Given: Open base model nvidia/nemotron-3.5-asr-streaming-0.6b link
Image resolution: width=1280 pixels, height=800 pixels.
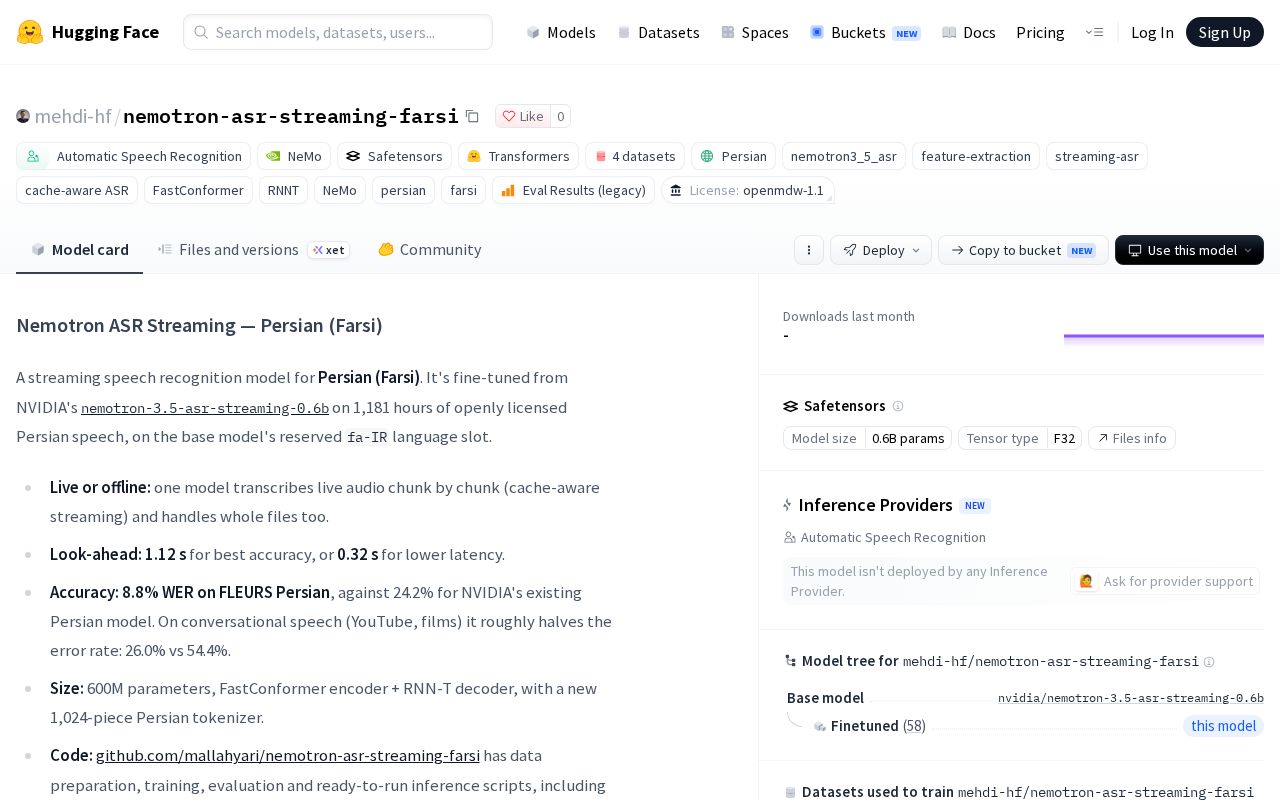Looking at the screenshot, I should pos(1131,698).
